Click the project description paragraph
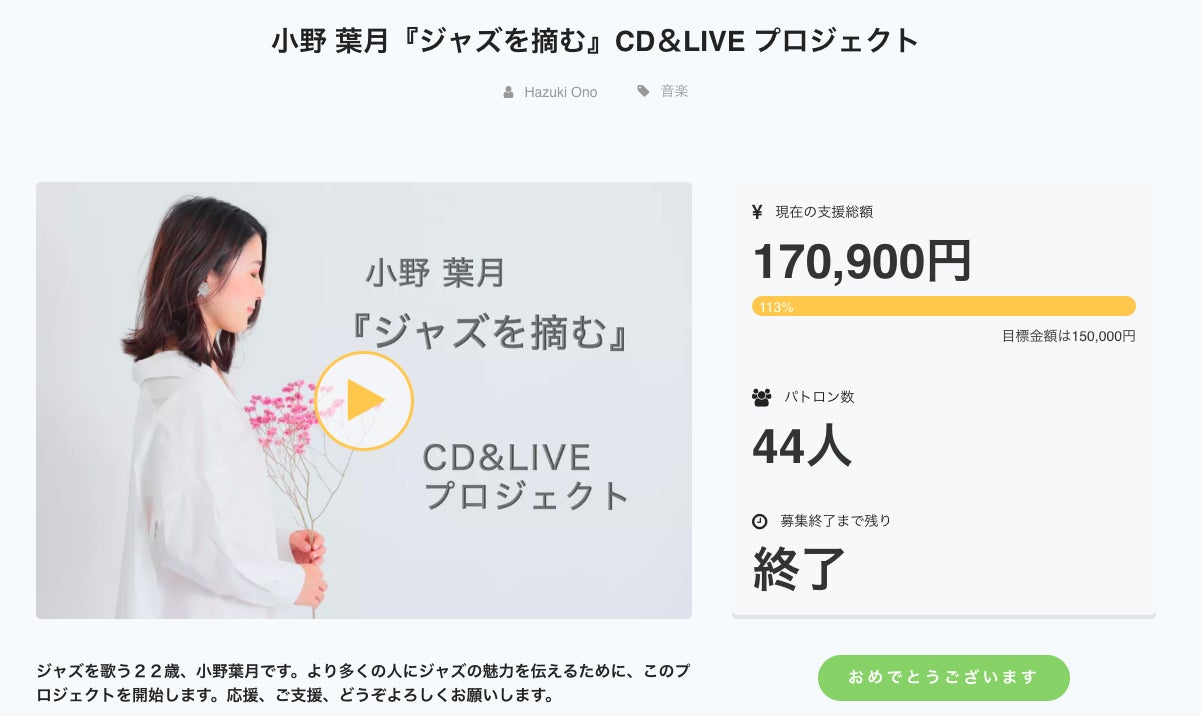The height and width of the screenshot is (716, 1201). click(x=362, y=682)
